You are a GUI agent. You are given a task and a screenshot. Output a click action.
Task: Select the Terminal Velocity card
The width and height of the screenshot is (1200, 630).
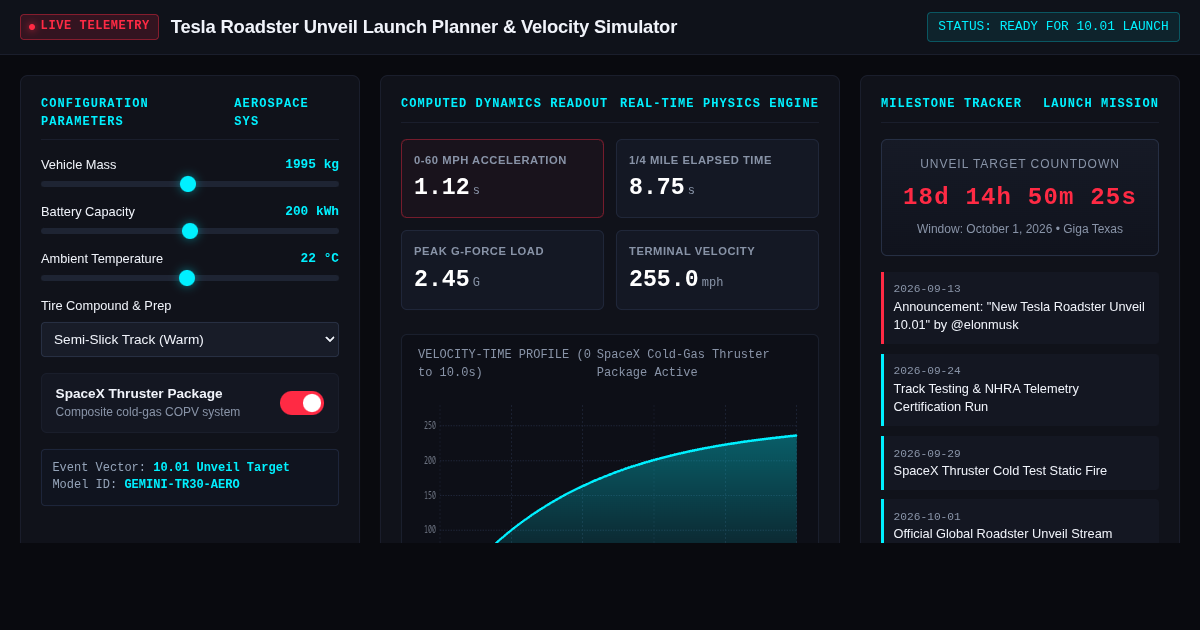click(717, 270)
